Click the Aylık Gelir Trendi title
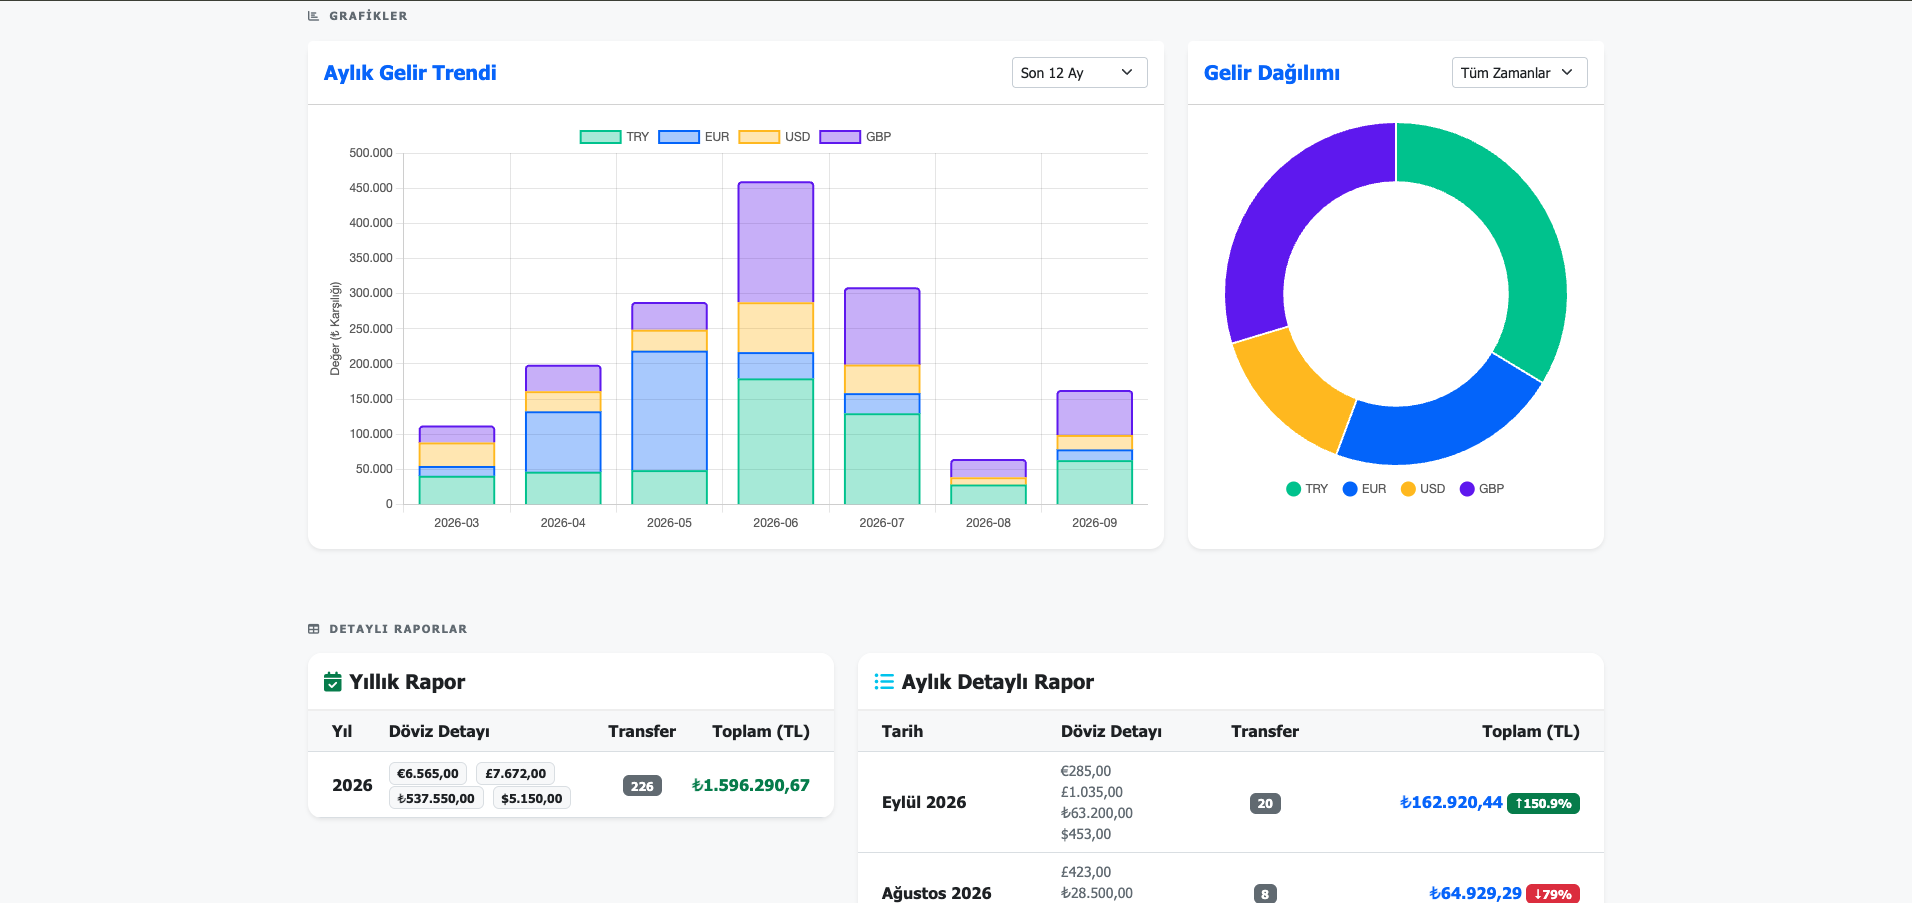1912x903 pixels. [410, 73]
